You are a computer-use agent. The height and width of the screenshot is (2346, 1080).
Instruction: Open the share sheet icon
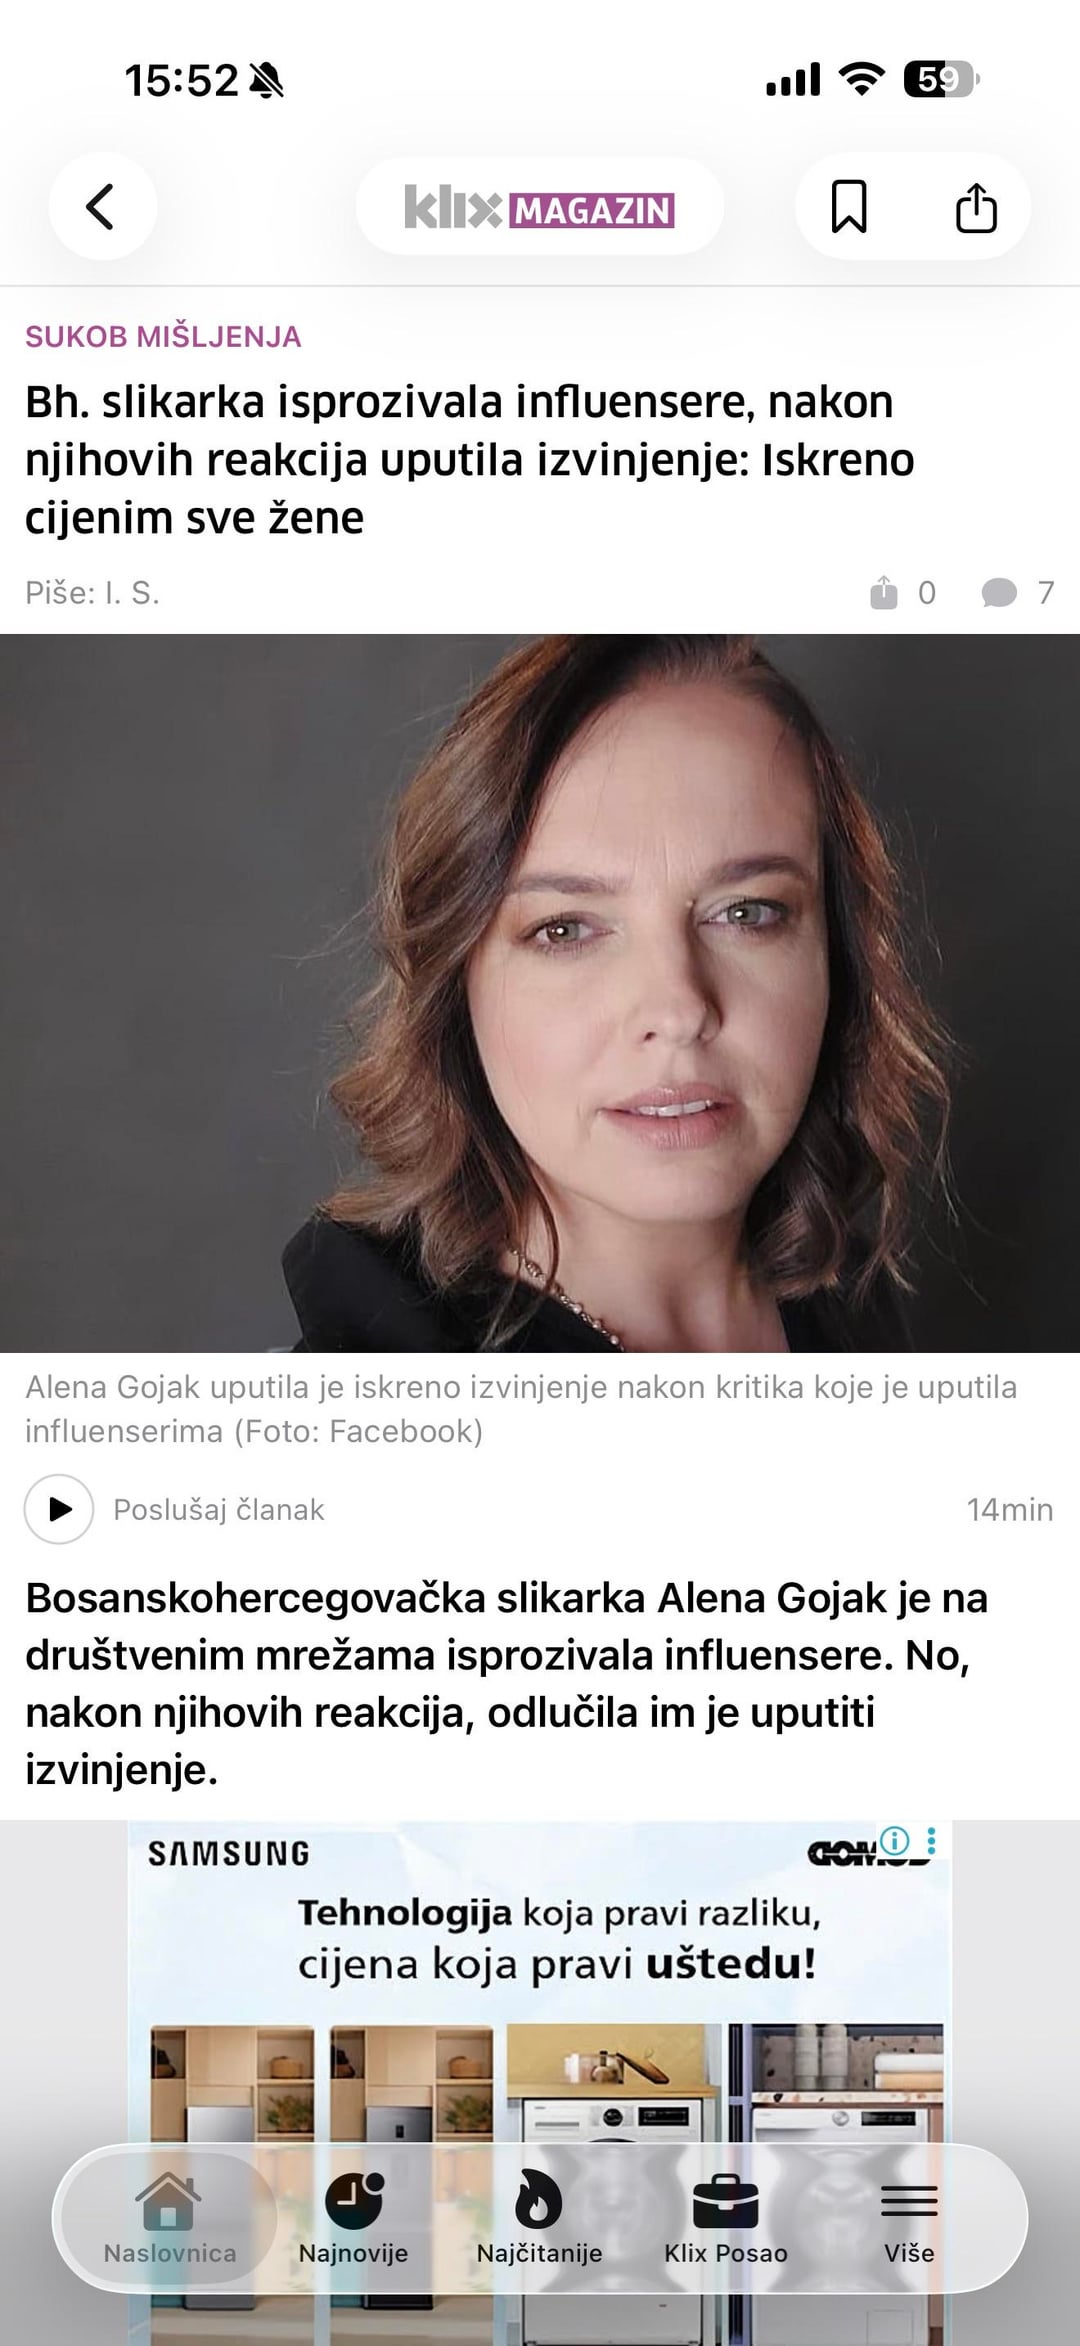point(976,207)
